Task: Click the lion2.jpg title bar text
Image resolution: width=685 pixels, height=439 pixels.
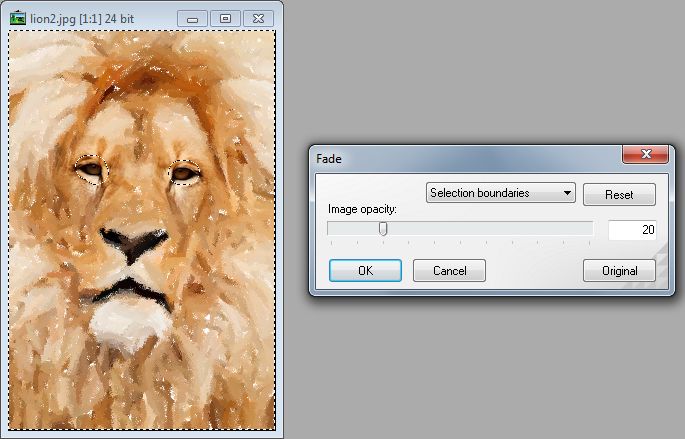Action: [x=76, y=18]
